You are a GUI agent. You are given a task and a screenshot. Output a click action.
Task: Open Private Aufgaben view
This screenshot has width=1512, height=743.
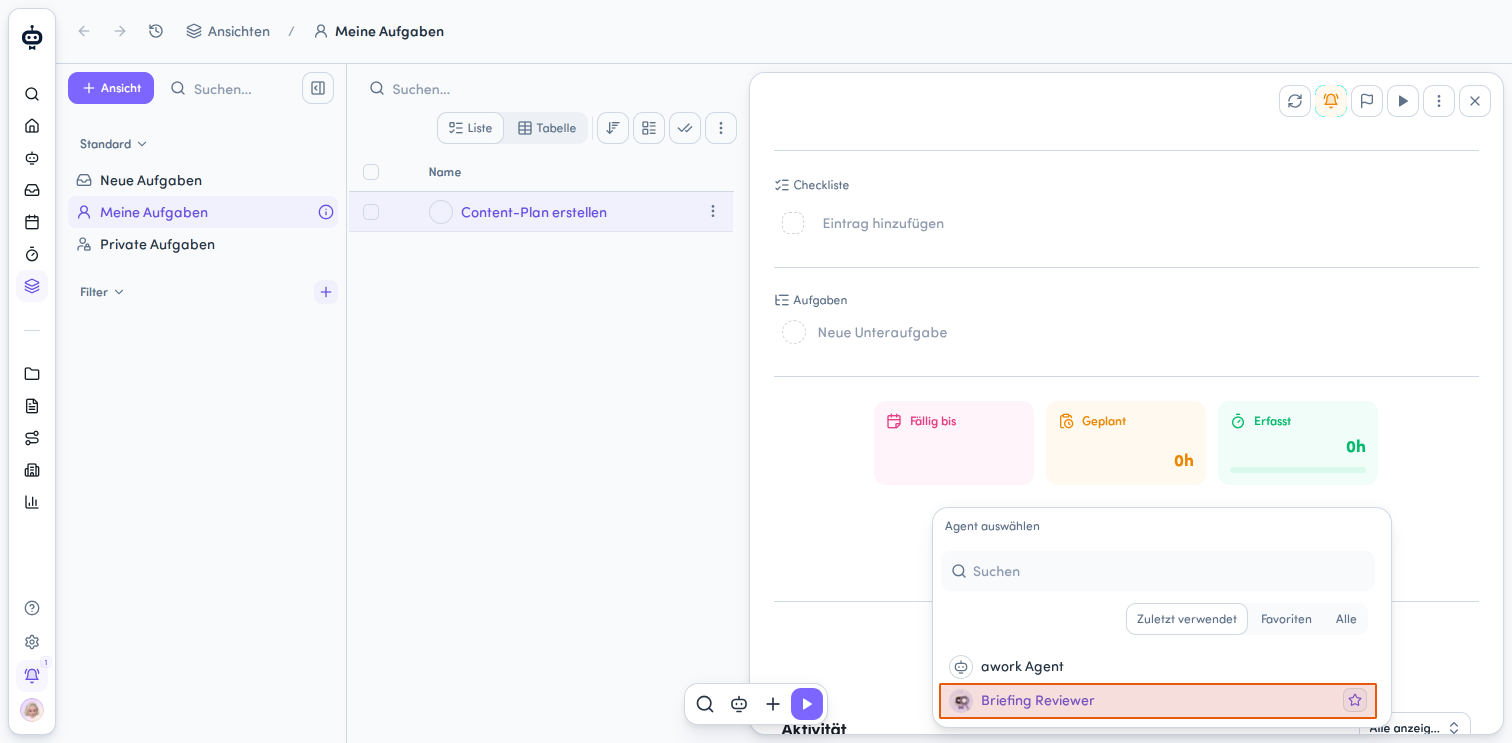(x=203, y=244)
